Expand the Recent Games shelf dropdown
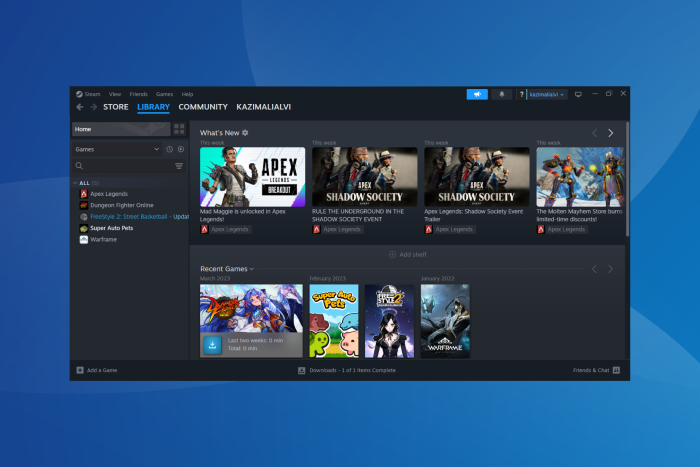The width and height of the screenshot is (700, 467). point(251,269)
